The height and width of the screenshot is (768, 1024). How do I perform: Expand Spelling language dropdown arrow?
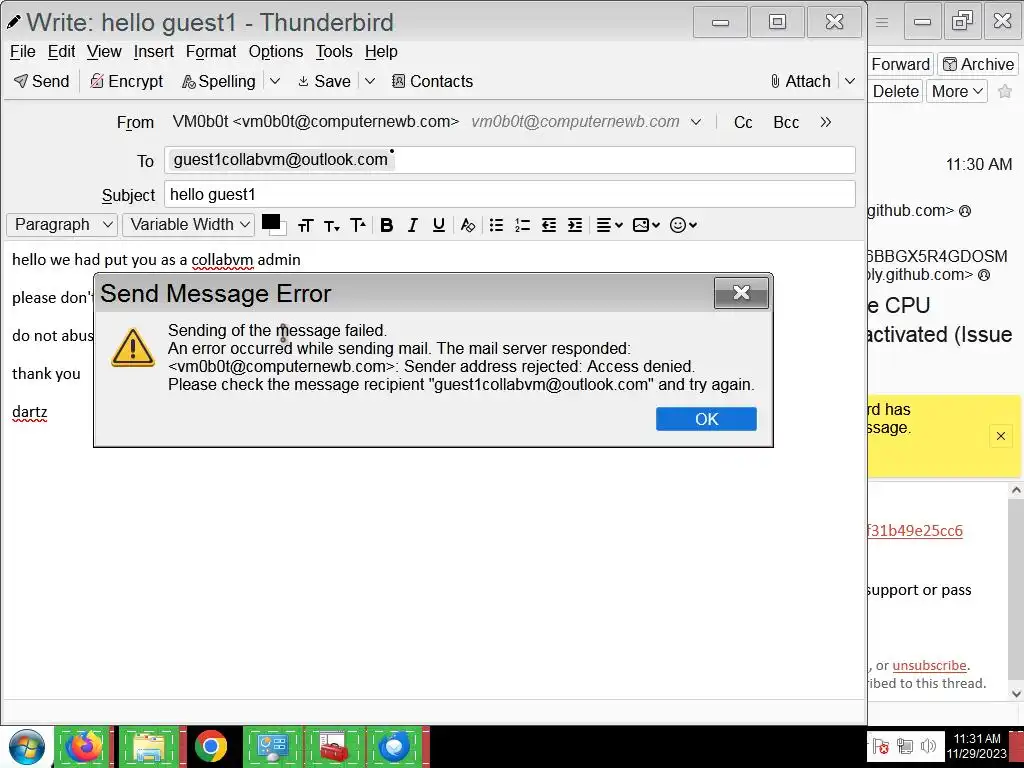click(275, 81)
